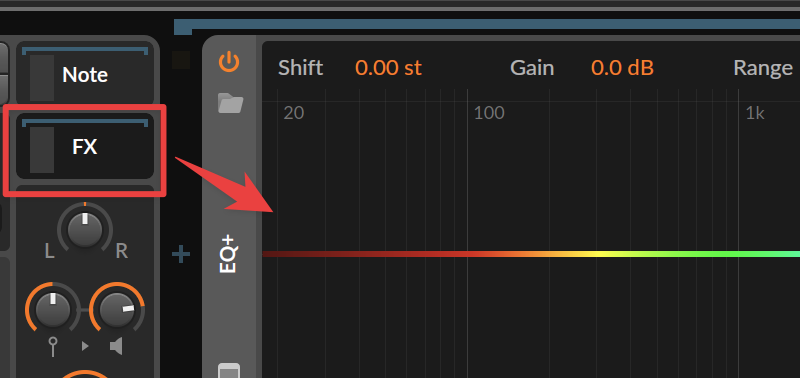Open the FX slot highlighted in red
Screen dimensions: 800x378
[85, 146]
